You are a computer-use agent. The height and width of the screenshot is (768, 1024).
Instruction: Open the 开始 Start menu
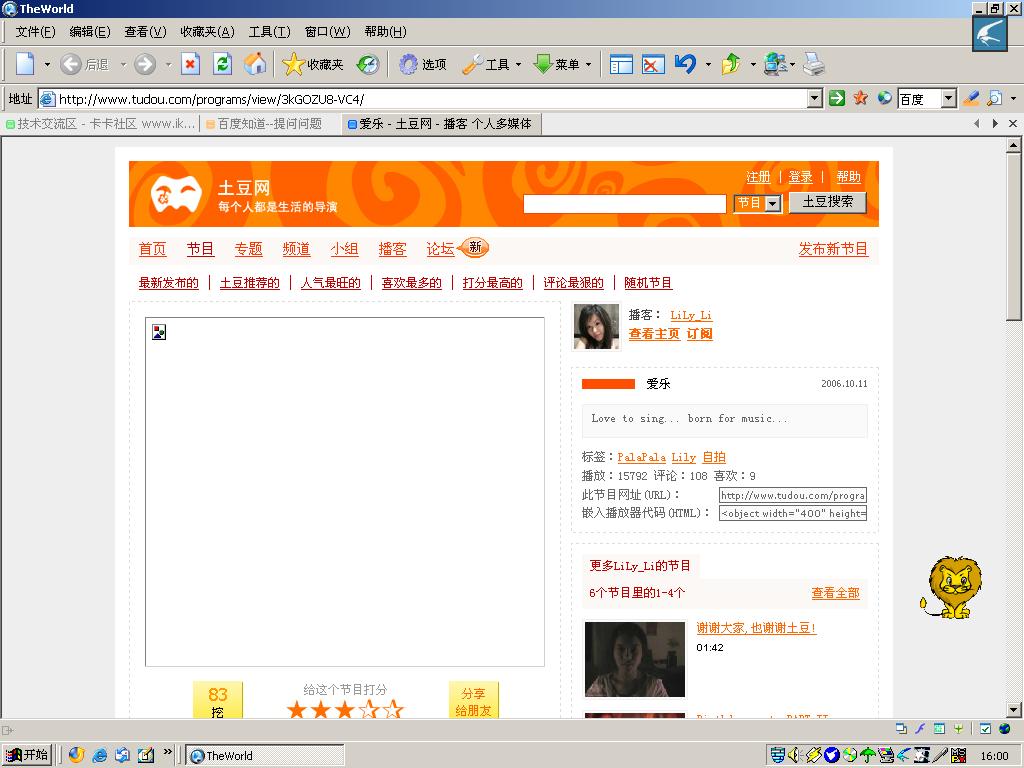tap(27, 755)
